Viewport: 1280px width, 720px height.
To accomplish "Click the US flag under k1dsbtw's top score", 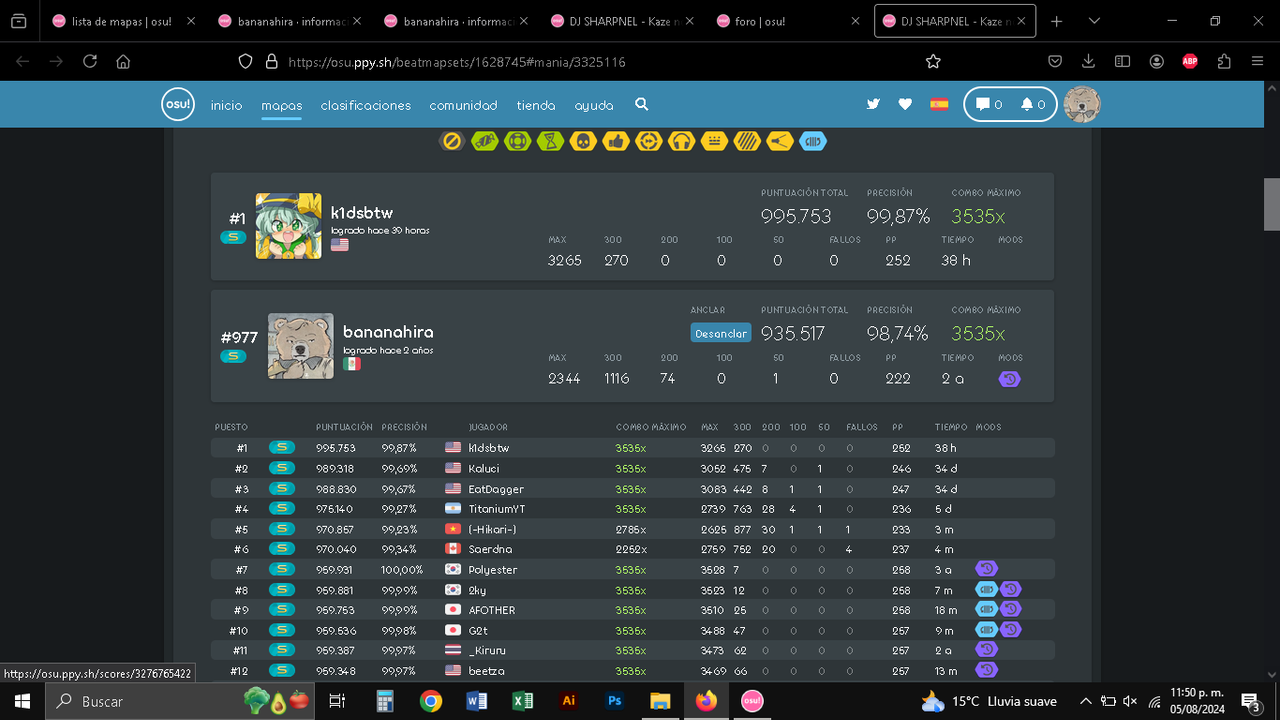I will [340, 244].
